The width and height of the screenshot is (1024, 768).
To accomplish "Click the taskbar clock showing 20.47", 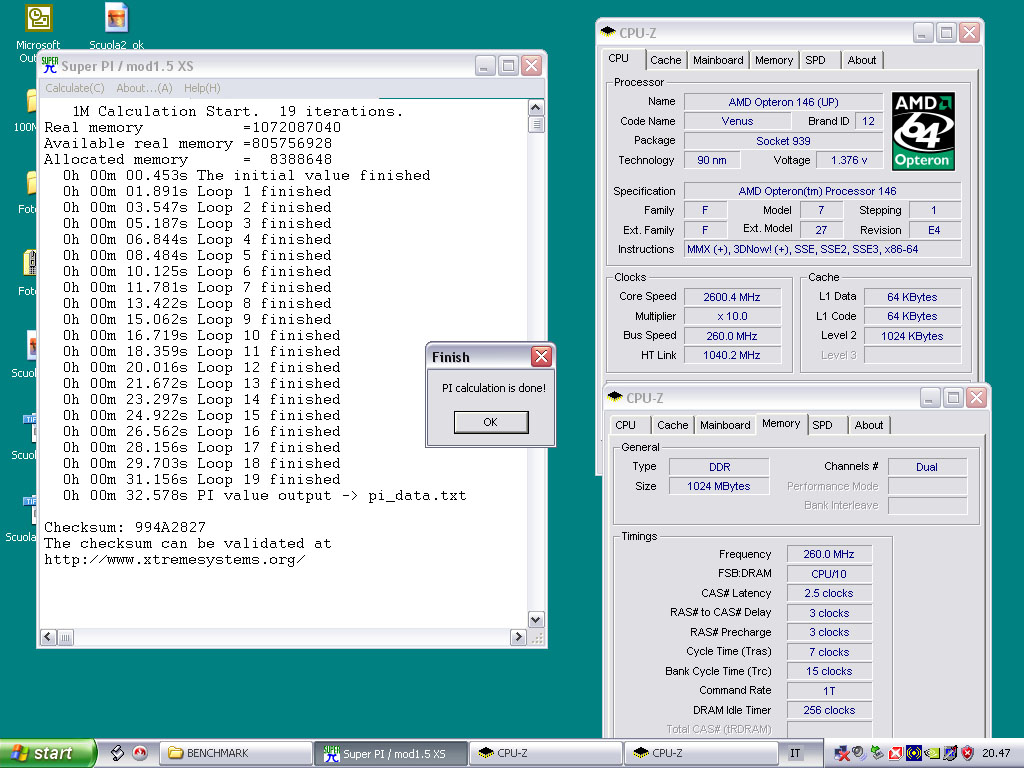I will click(x=996, y=753).
